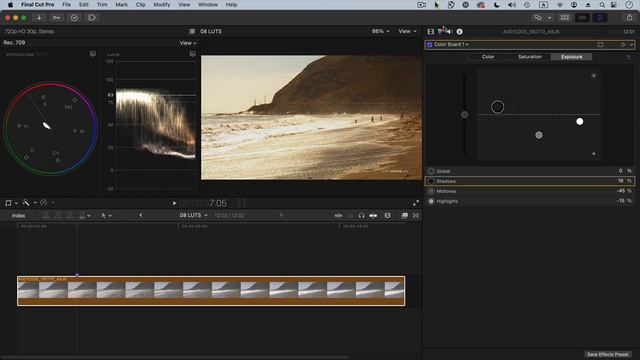Image resolution: width=640 pixels, height=360 pixels.
Task: Toggle solo headphones icon
Action: (361, 216)
